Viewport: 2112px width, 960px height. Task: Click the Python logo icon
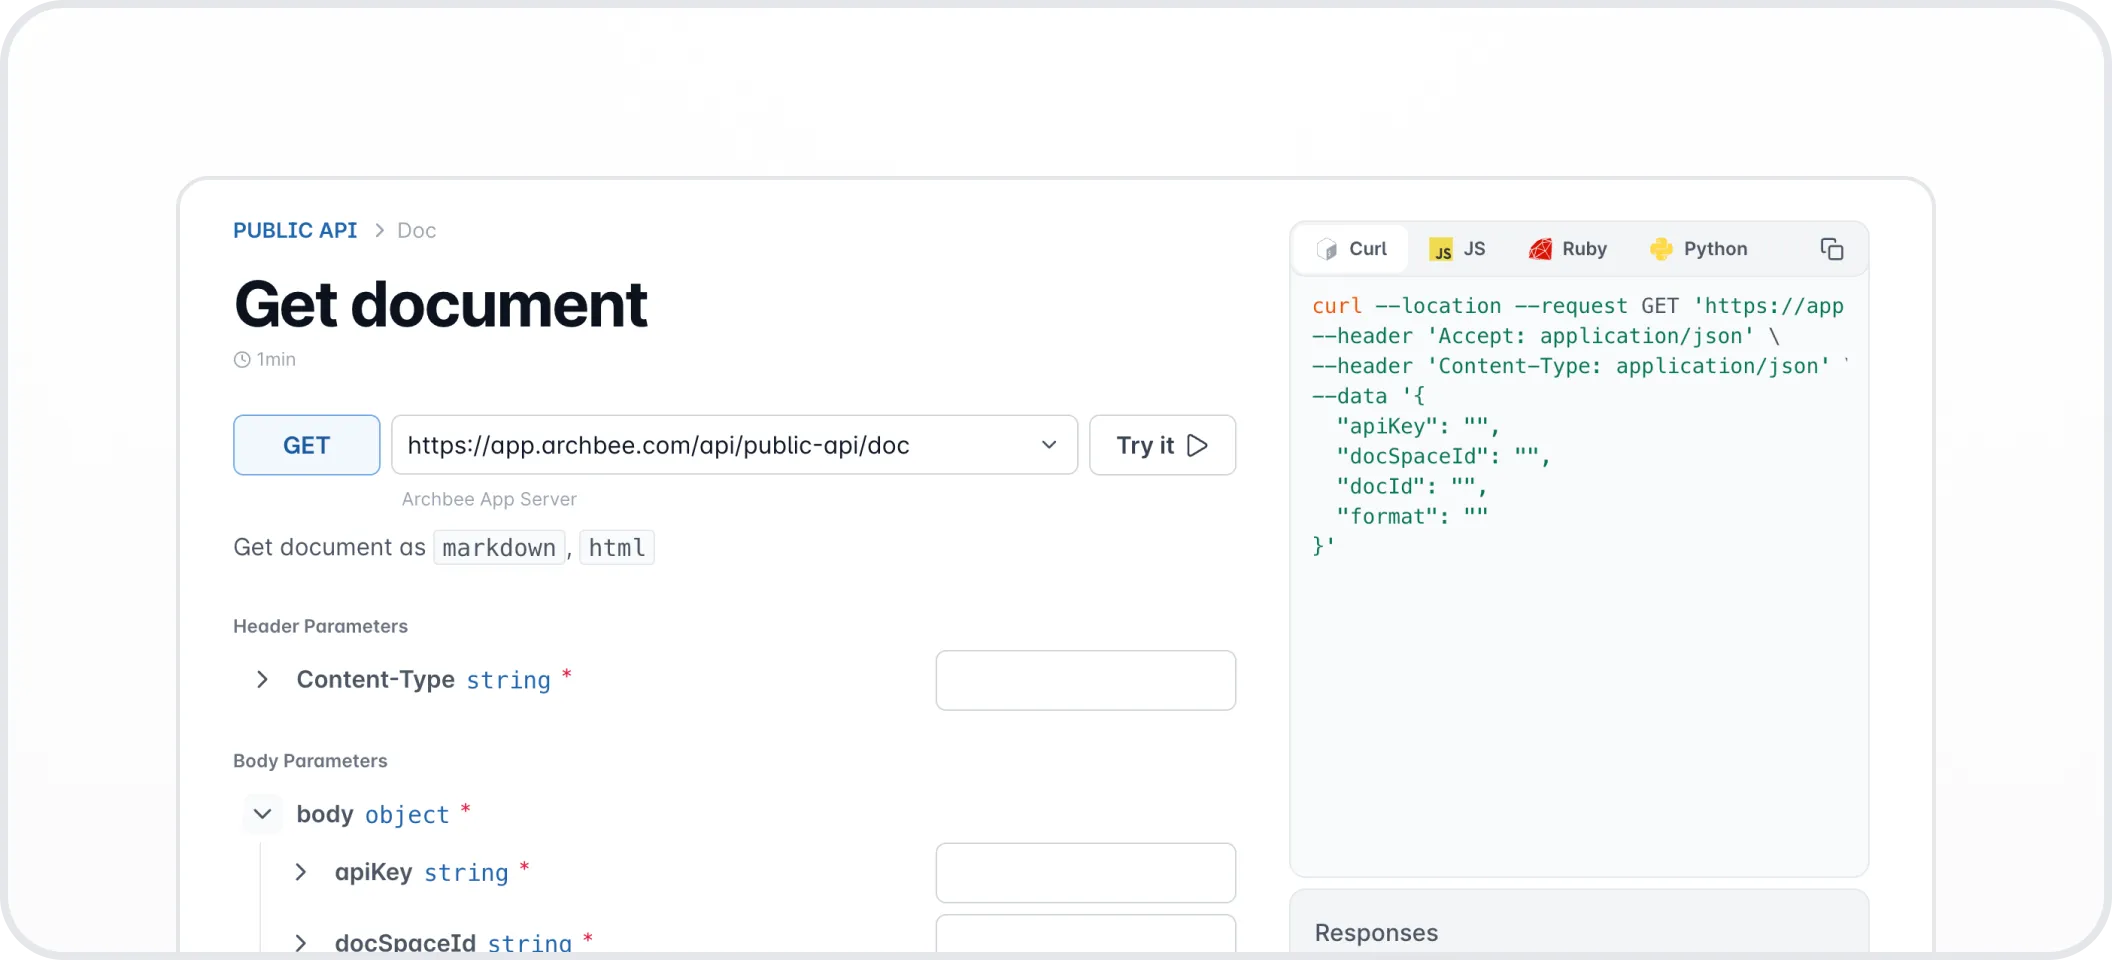pyautogui.click(x=1661, y=249)
